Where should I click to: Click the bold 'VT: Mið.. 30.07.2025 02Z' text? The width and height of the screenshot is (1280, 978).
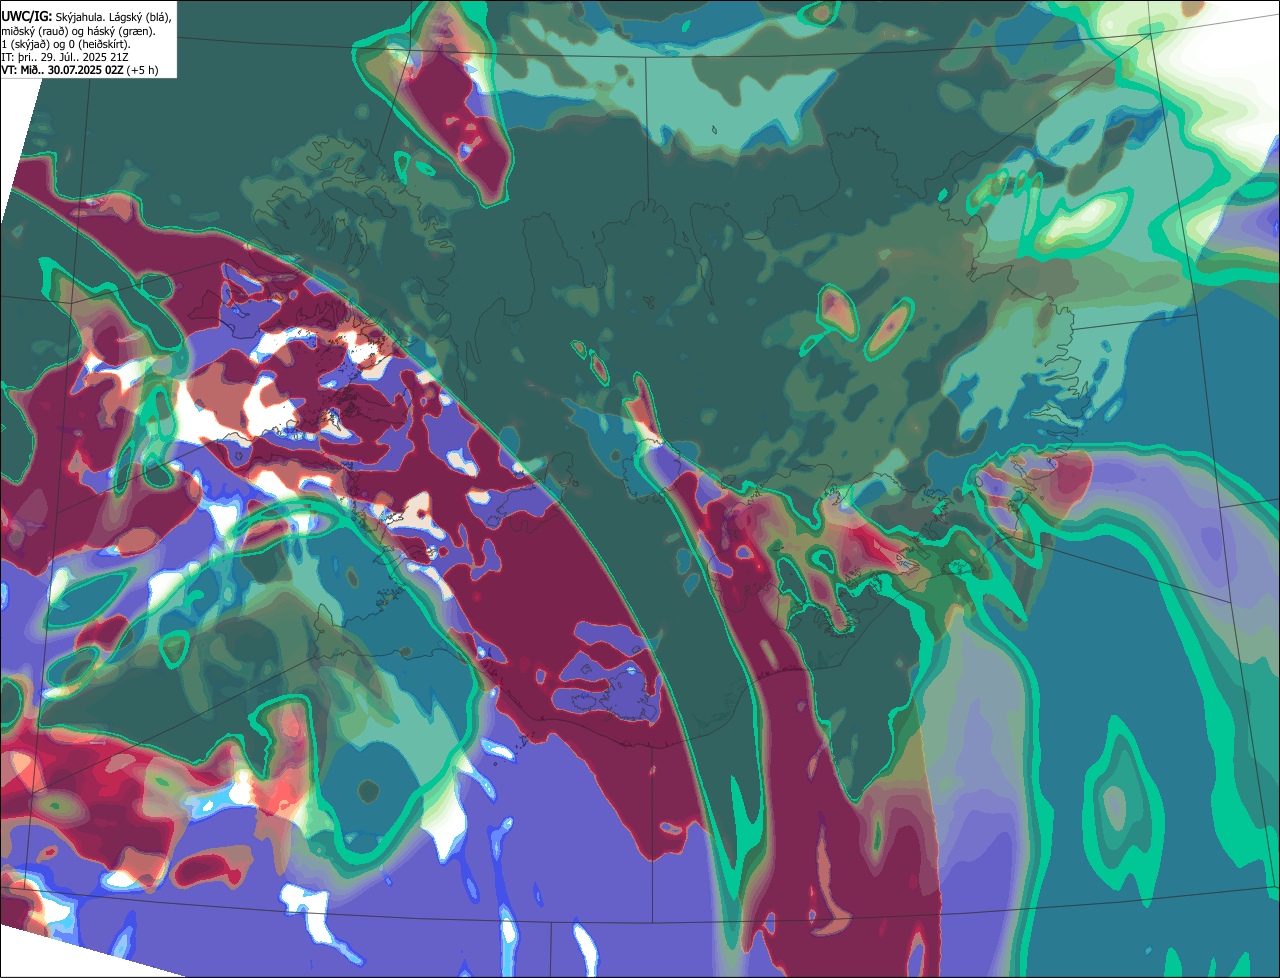pos(62,70)
